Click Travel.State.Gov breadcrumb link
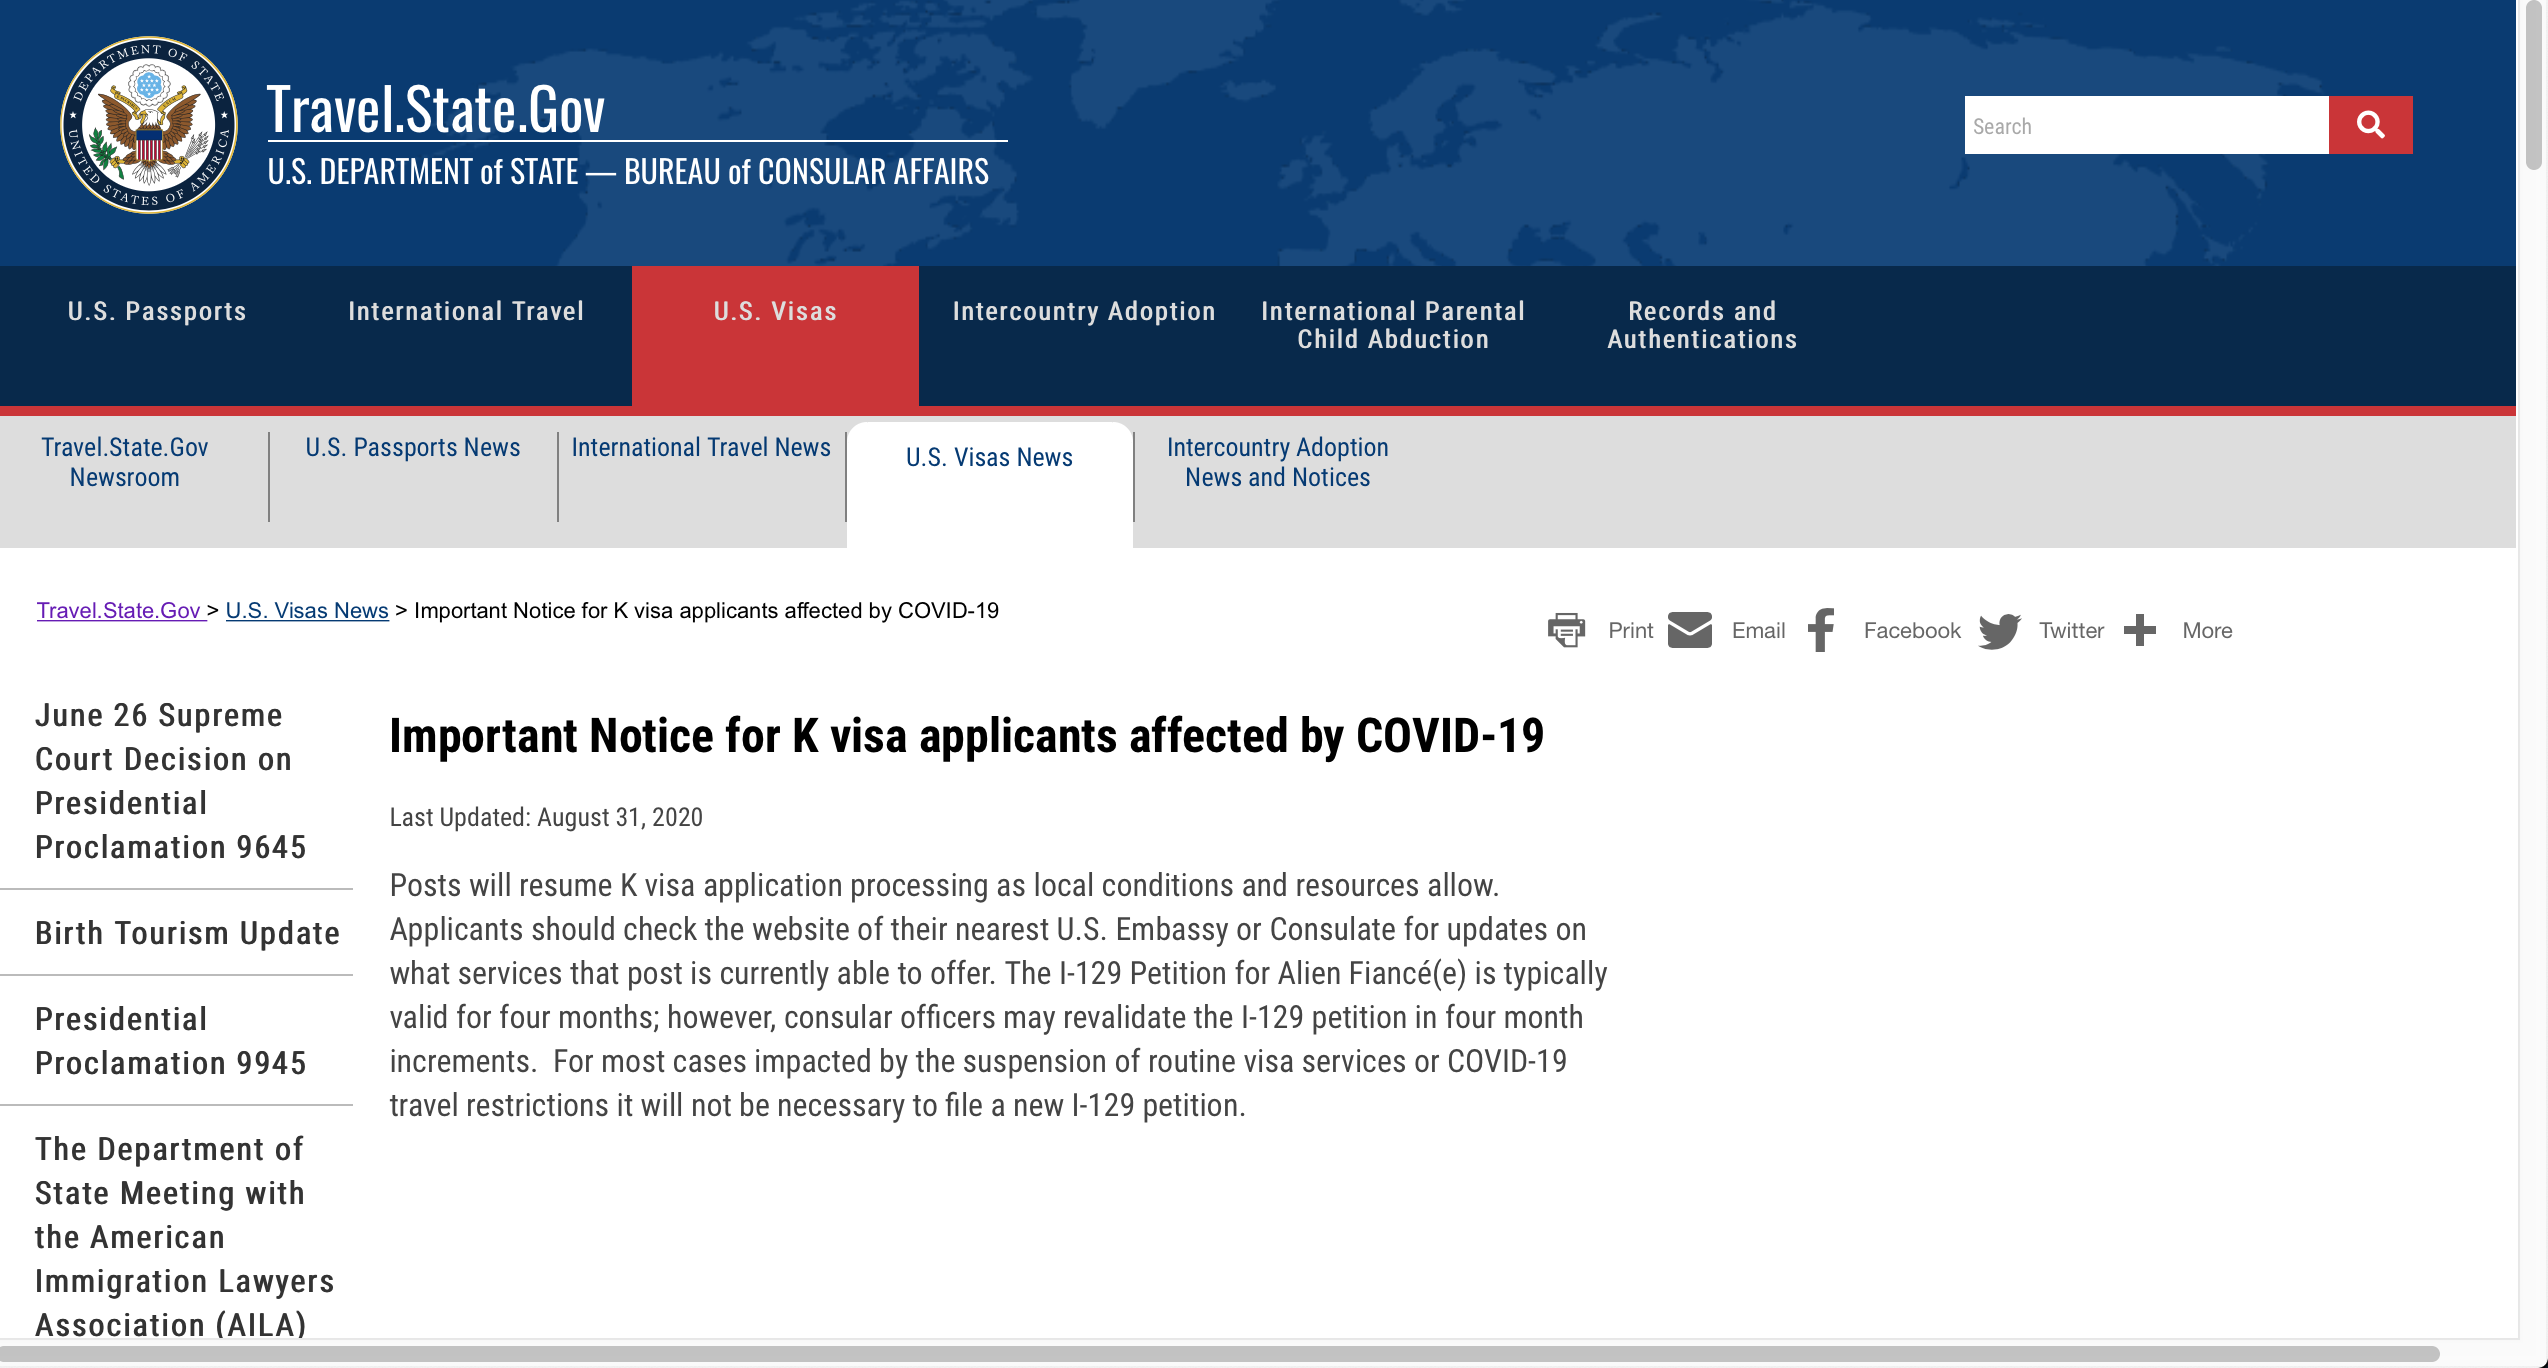 tap(119, 610)
